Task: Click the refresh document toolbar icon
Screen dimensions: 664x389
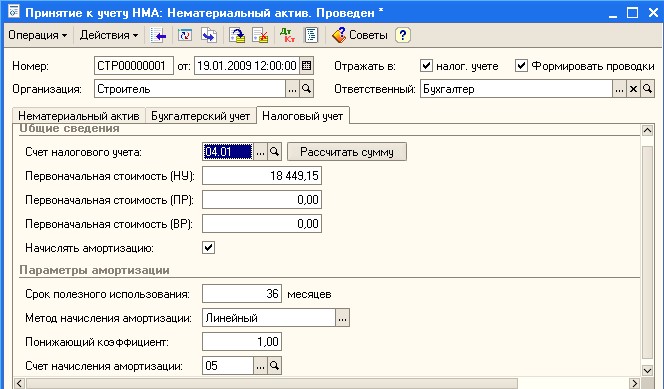Action: click(x=185, y=36)
